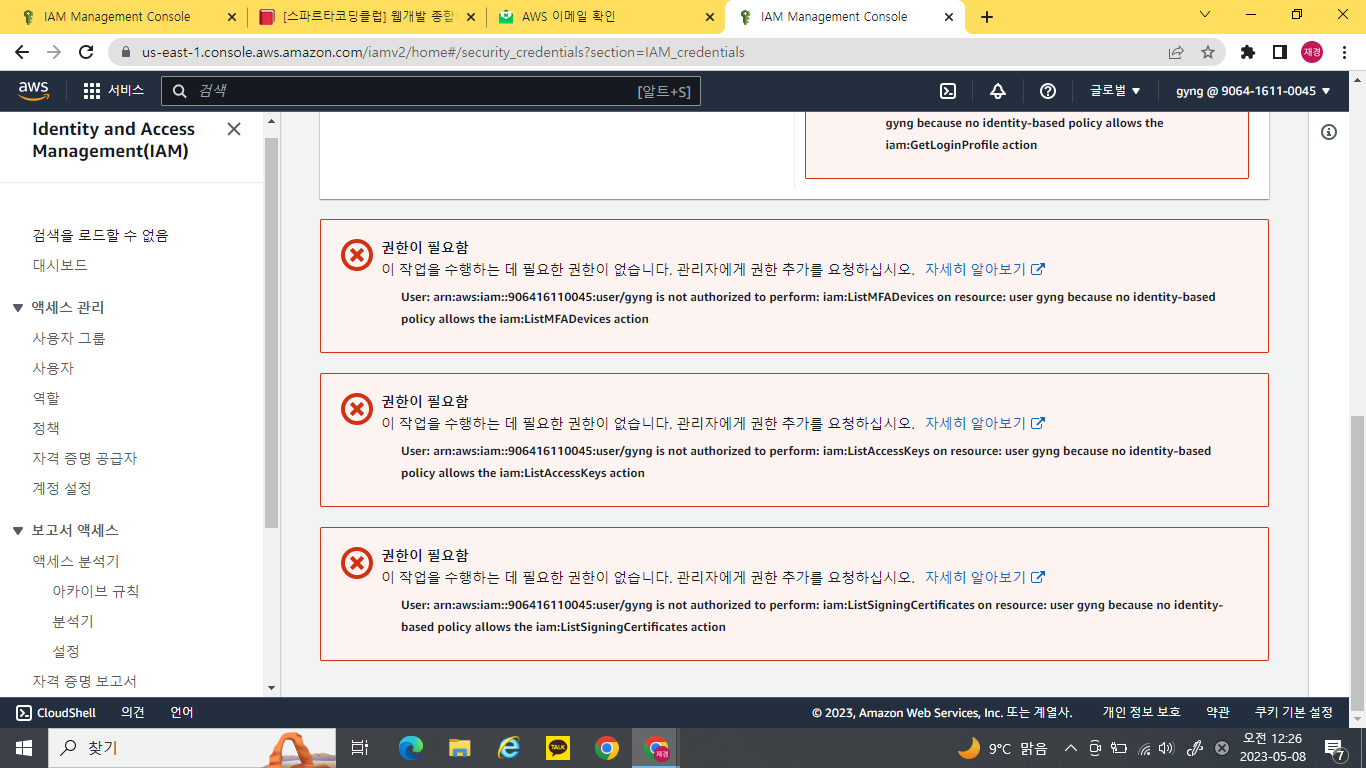
Task: Close the first IAM Management Console tab
Action: 231,17
